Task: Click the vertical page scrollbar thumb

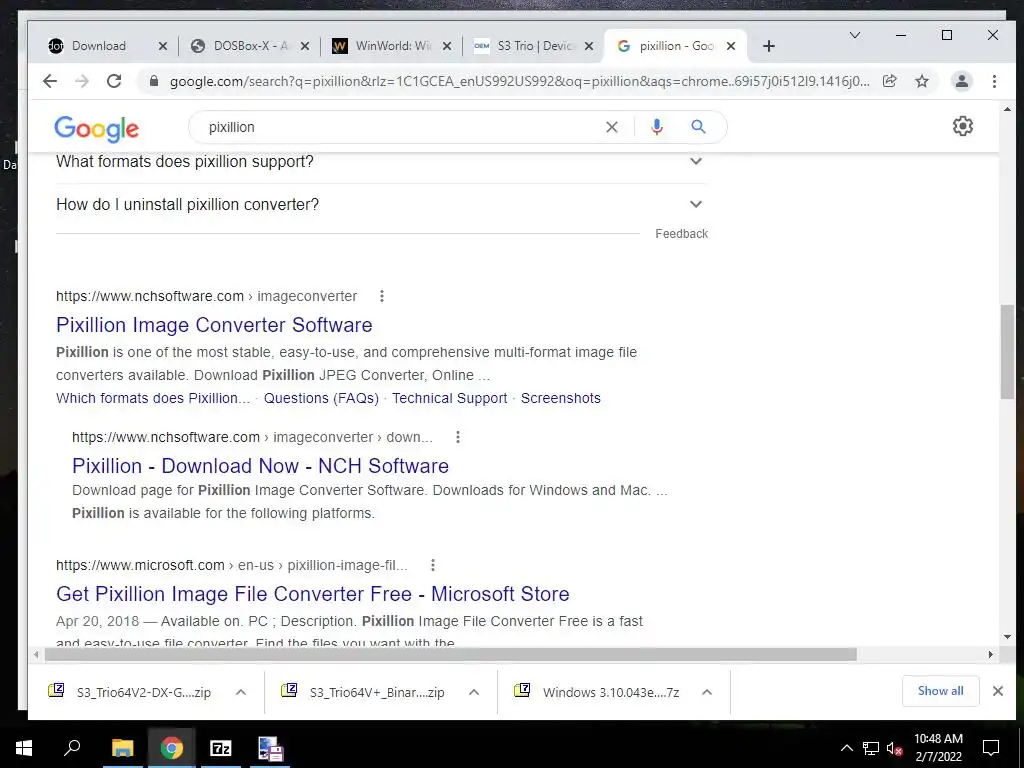Action: [x=1006, y=351]
